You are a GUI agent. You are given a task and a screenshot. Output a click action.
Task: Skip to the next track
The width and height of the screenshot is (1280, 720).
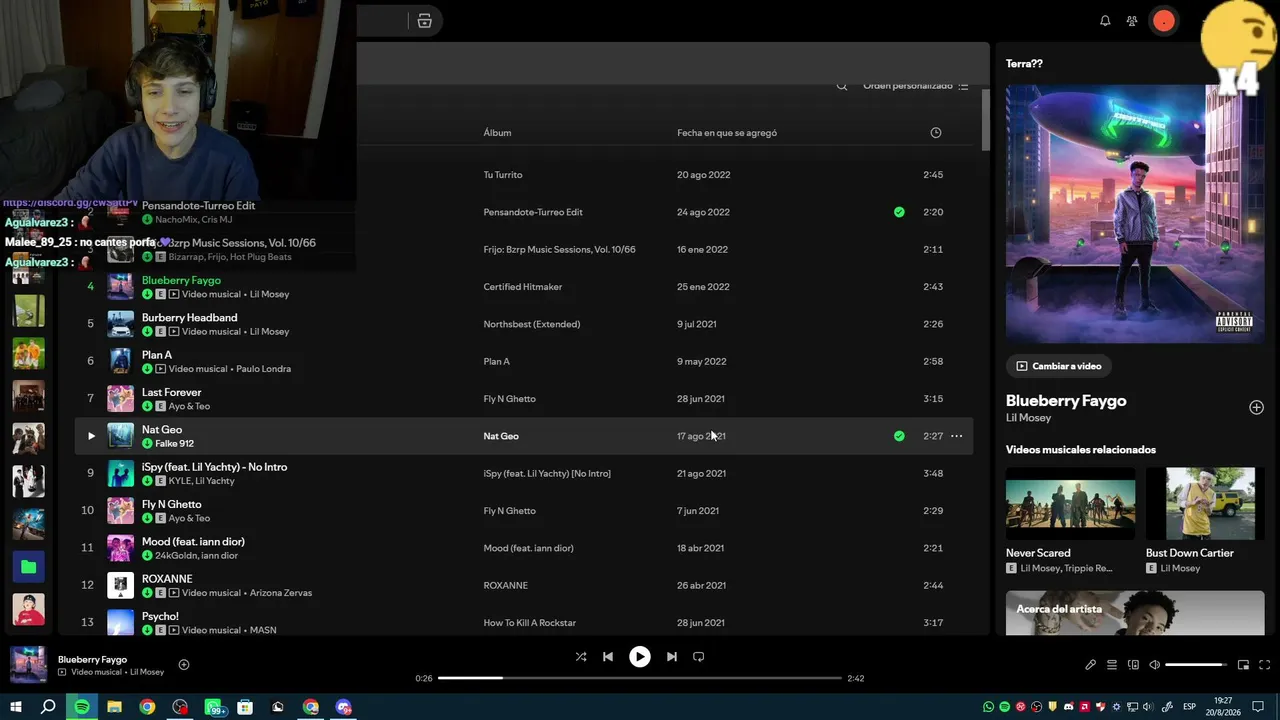(x=672, y=657)
